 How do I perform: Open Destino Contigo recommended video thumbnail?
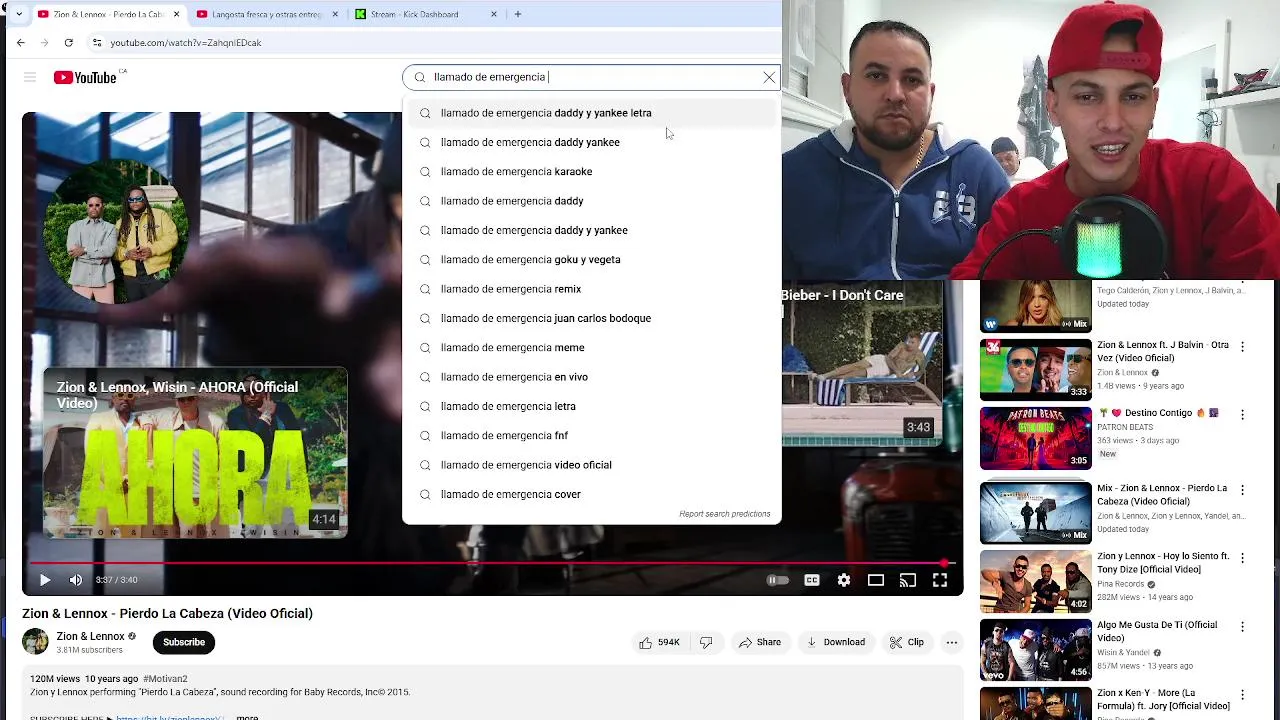[x=1035, y=438]
